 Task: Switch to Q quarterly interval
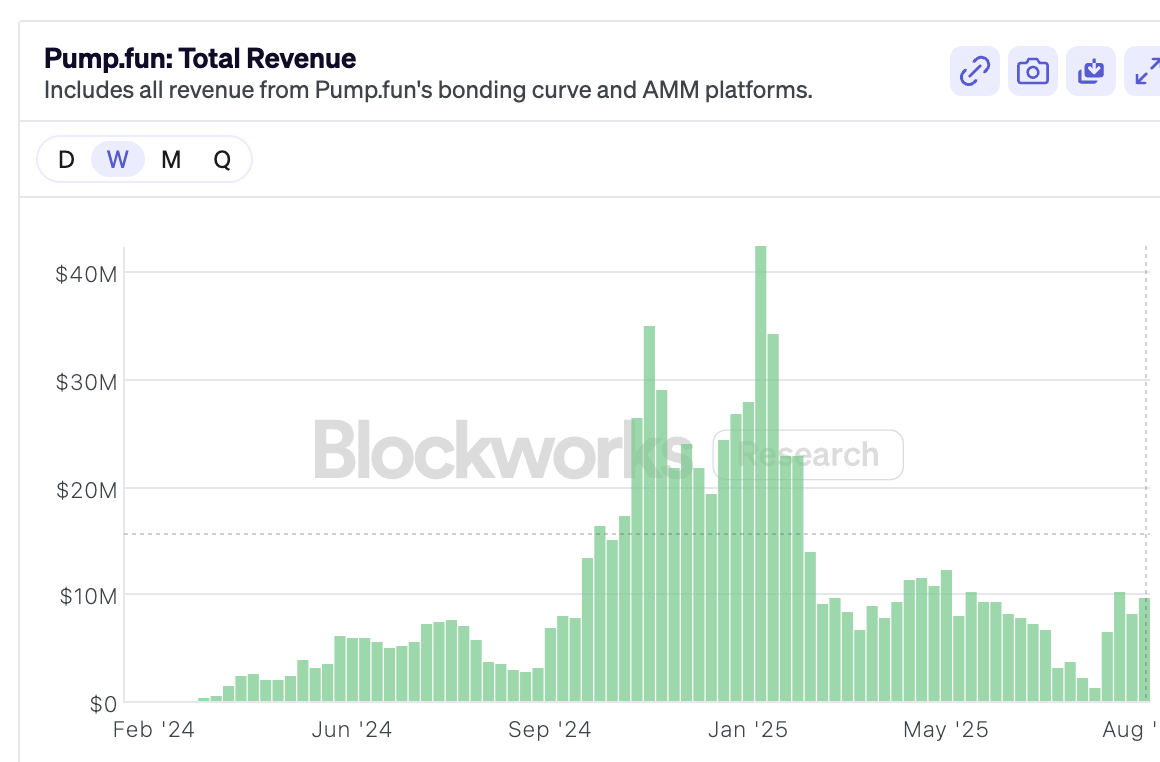point(222,159)
